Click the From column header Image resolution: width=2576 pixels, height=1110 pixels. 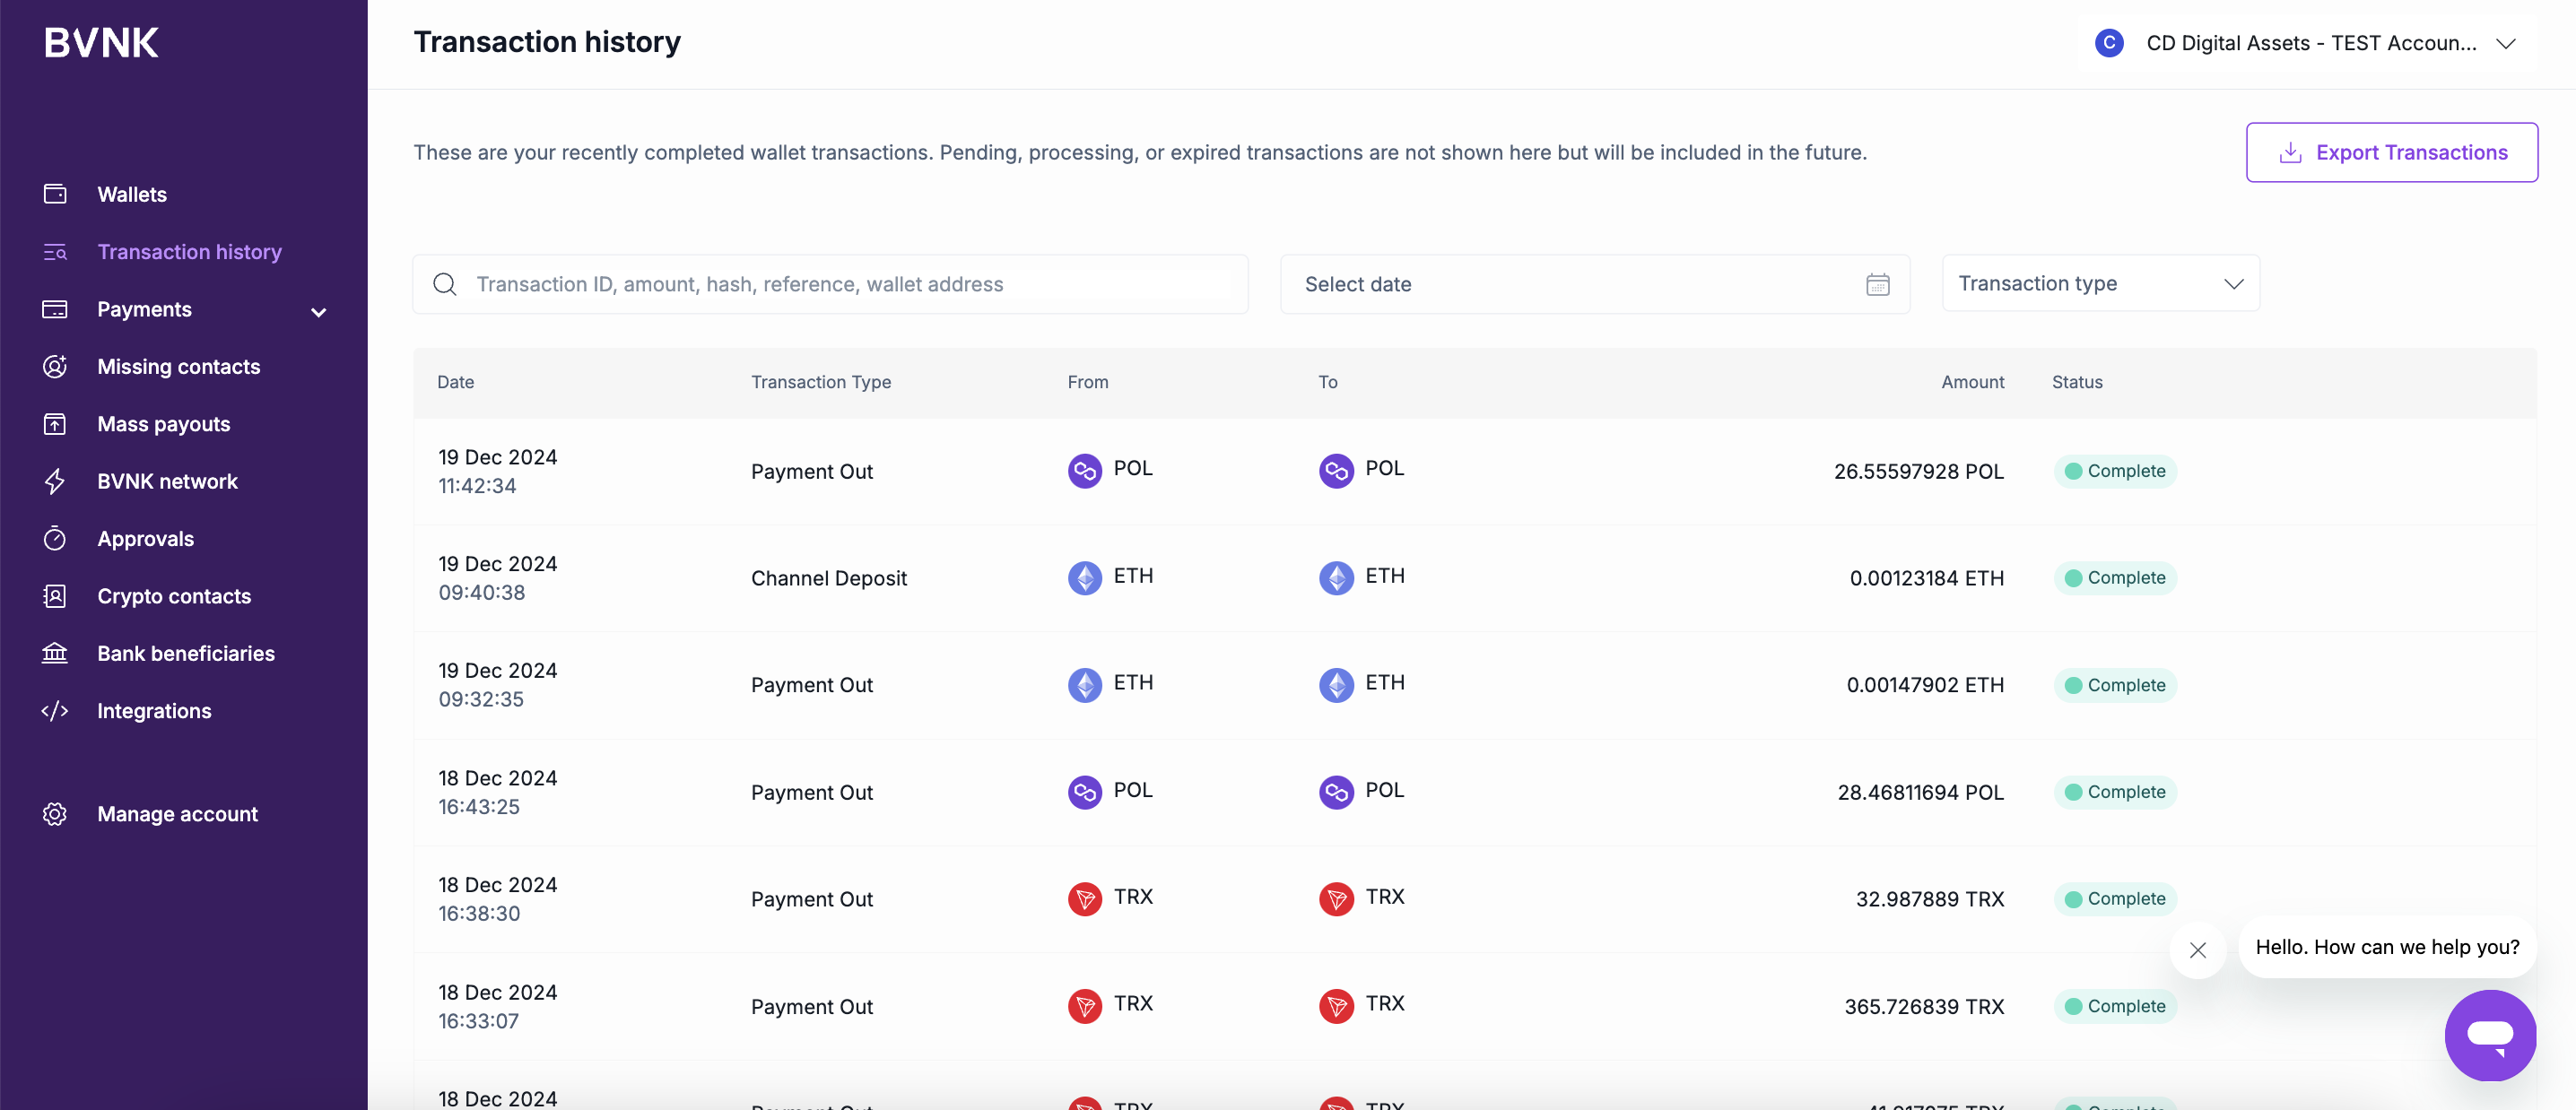(x=1087, y=382)
